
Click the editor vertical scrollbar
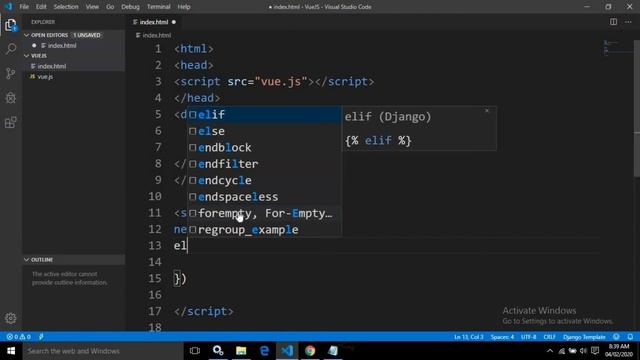click(x=637, y=108)
